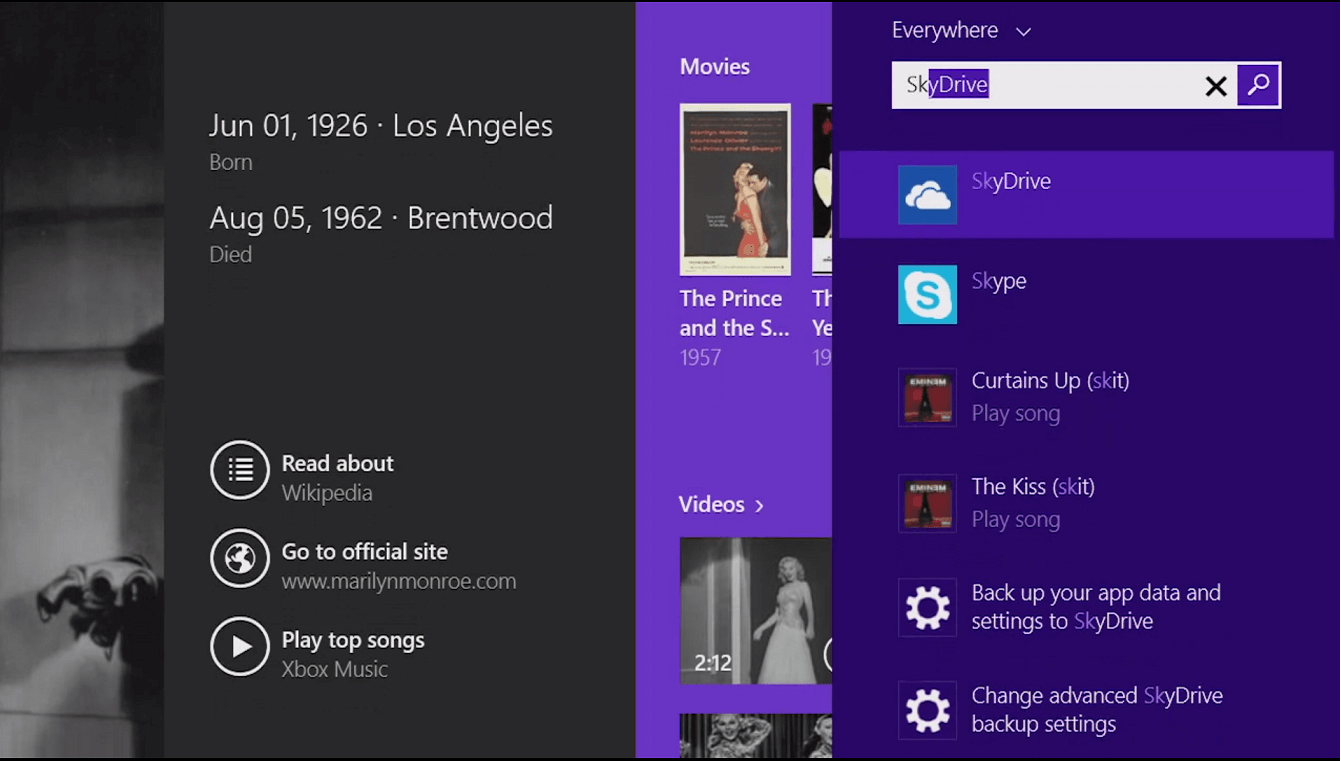Choose Change advanced SkyDrive backup settings
Screen dimensions: 1341x761
point(1097,710)
